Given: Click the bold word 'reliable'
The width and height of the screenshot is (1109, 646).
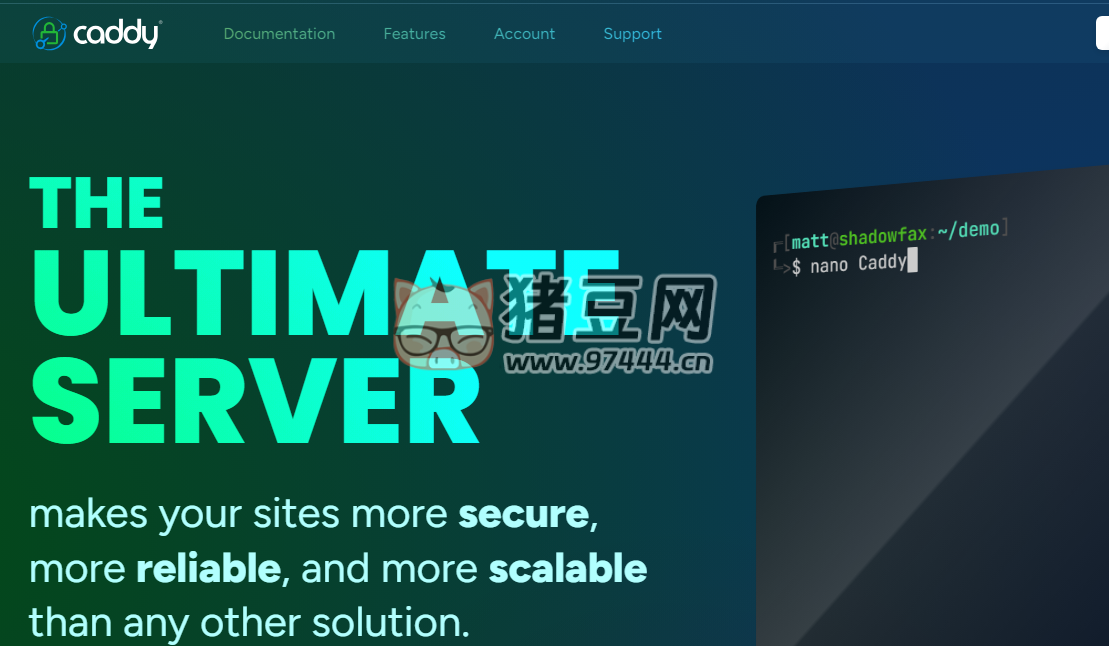Looking at the screenshot, I should pyautogui.click(x=209, y=569).
